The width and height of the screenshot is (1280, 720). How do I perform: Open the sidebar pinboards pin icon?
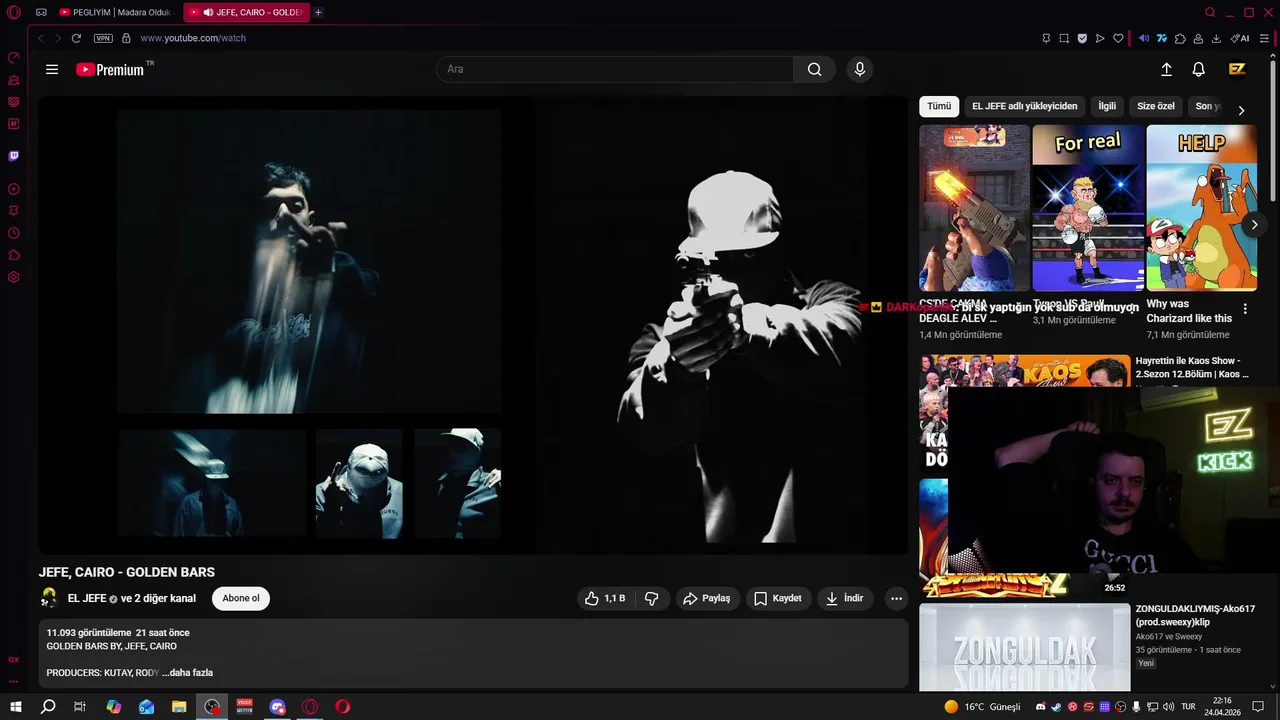[14, 211]
